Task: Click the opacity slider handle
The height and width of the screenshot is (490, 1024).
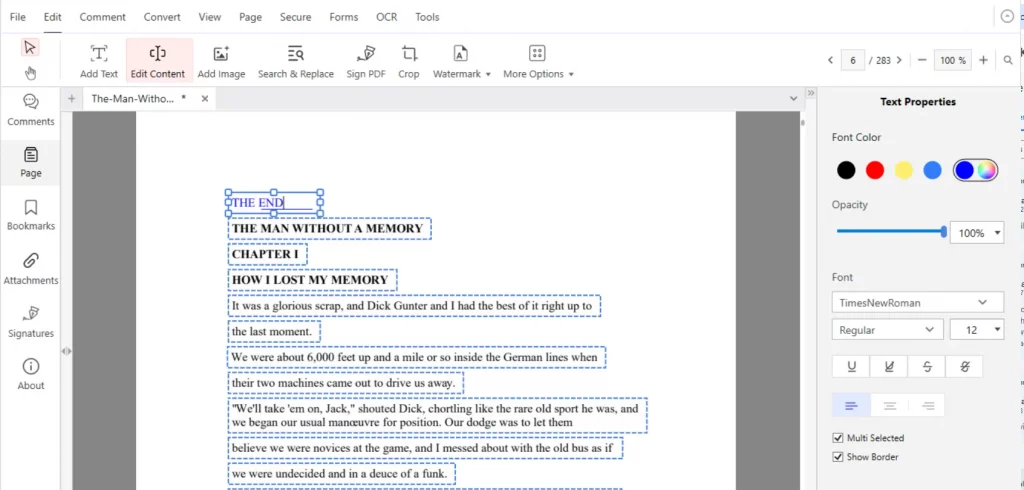Action: coord(943,231)
